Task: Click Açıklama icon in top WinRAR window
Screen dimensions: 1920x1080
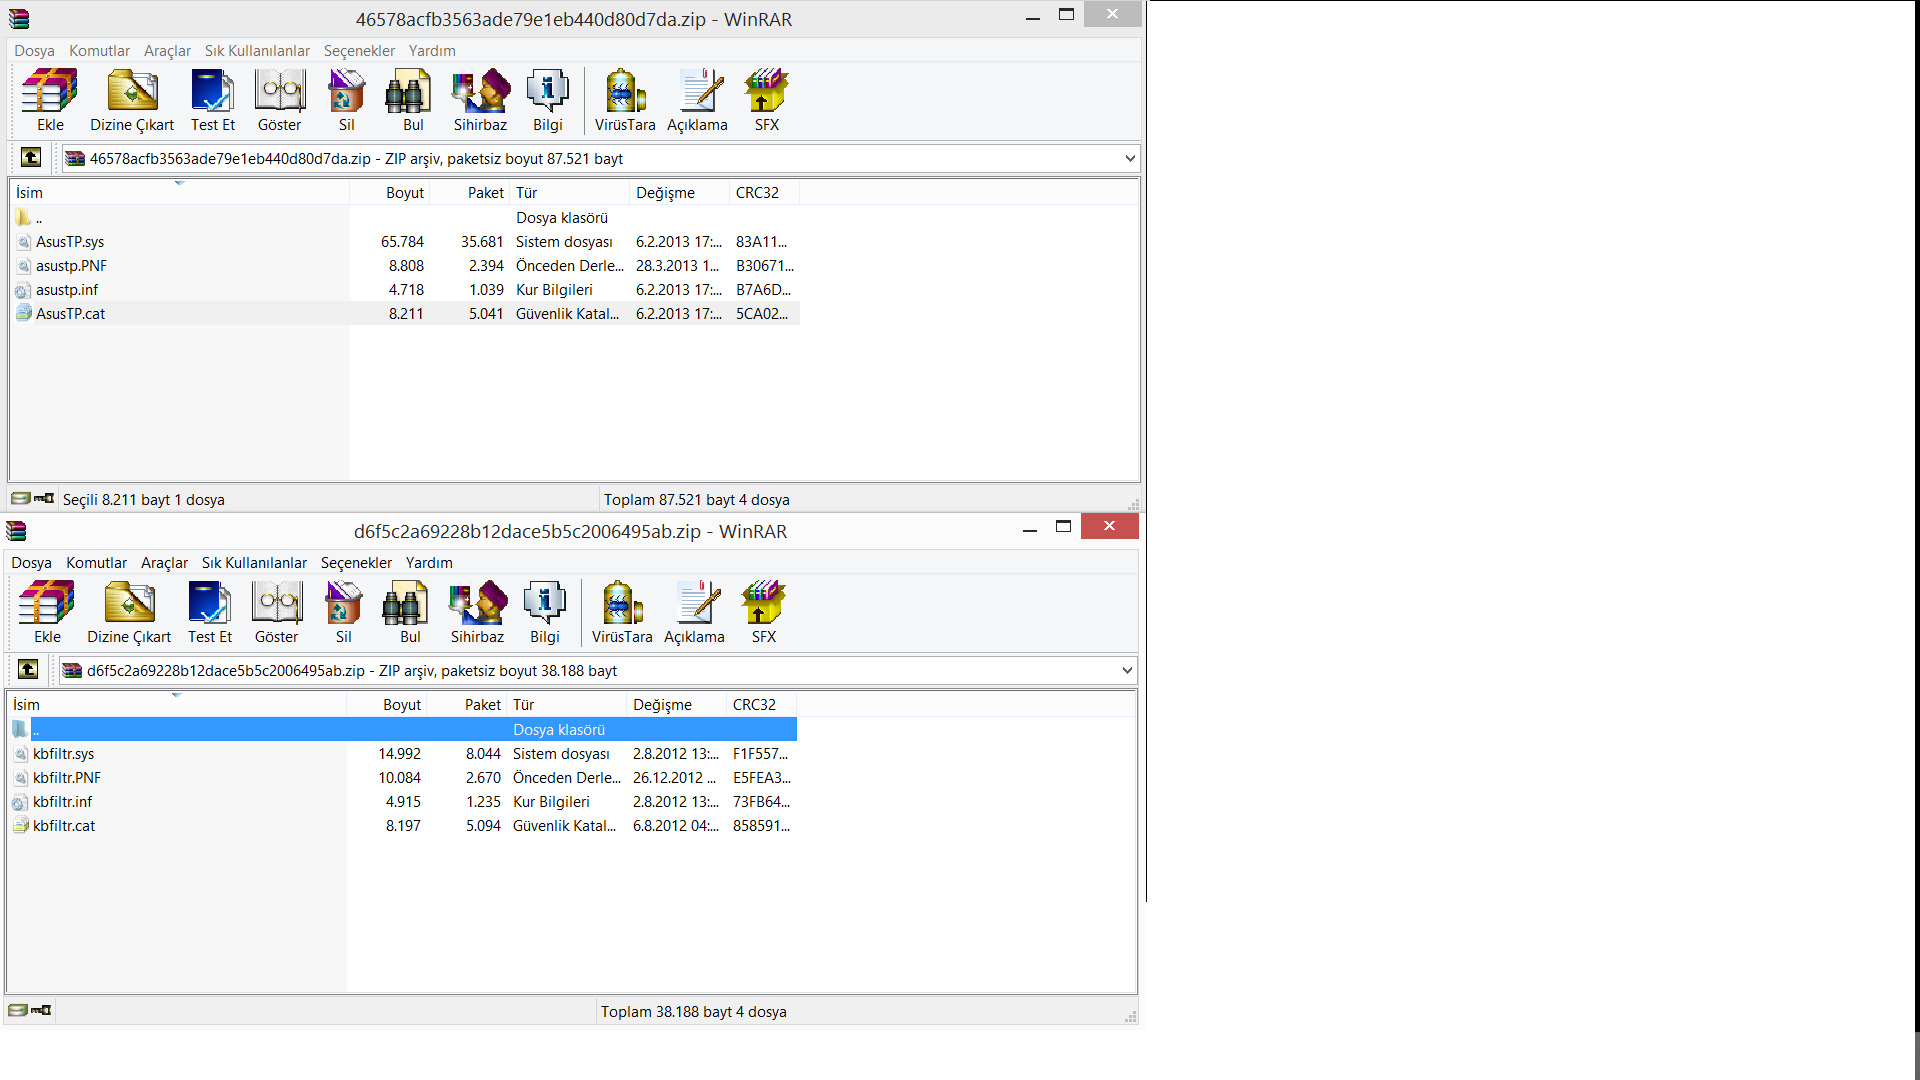Action: (x=698, y=100)
